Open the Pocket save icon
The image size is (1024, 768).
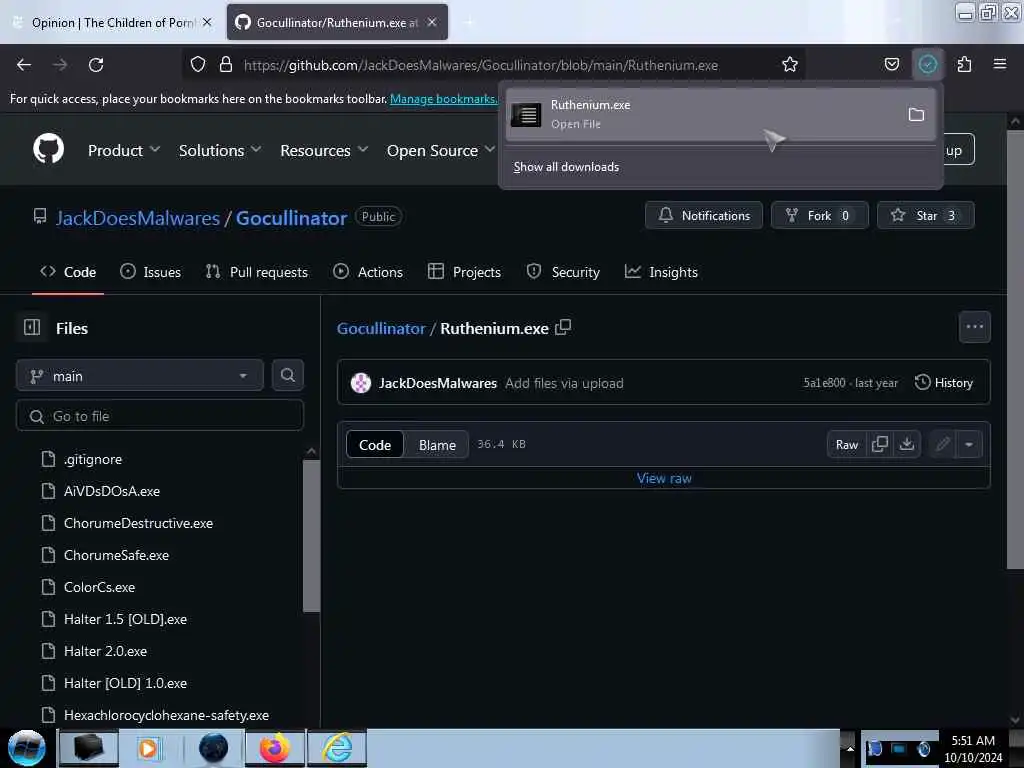tap(891, 65)
